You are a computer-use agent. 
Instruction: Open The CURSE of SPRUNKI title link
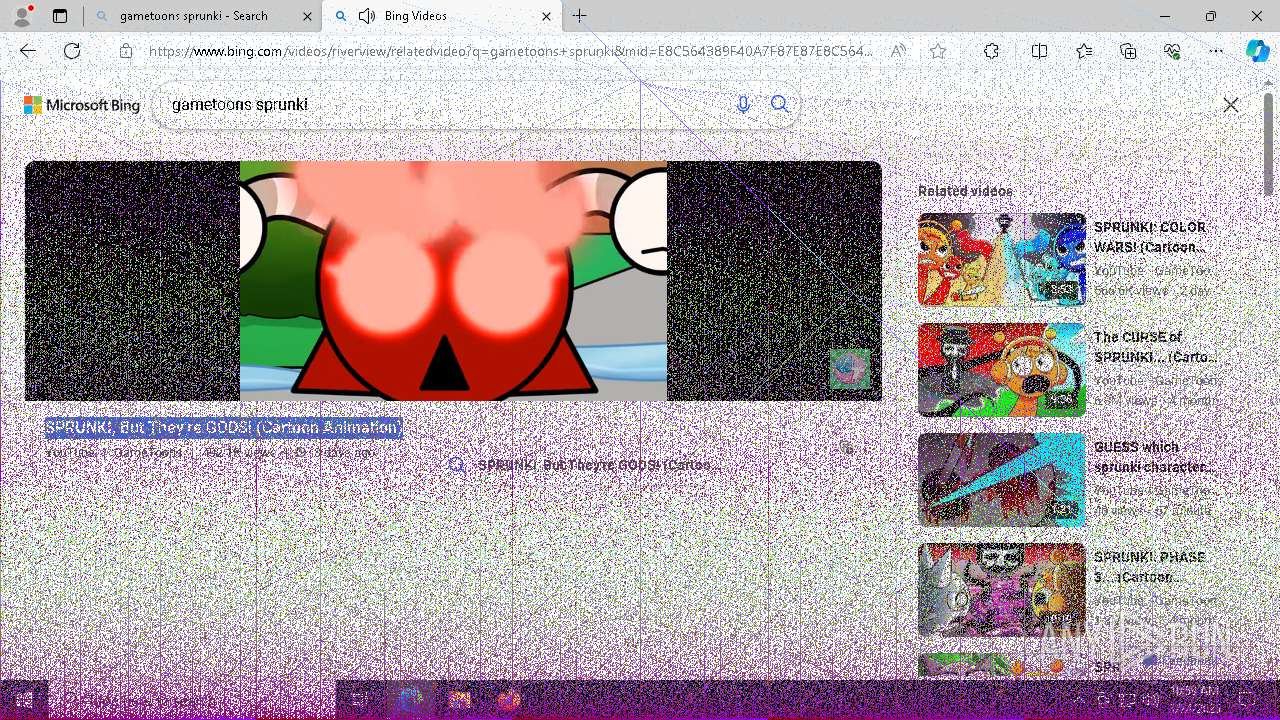click(1155, 347)
